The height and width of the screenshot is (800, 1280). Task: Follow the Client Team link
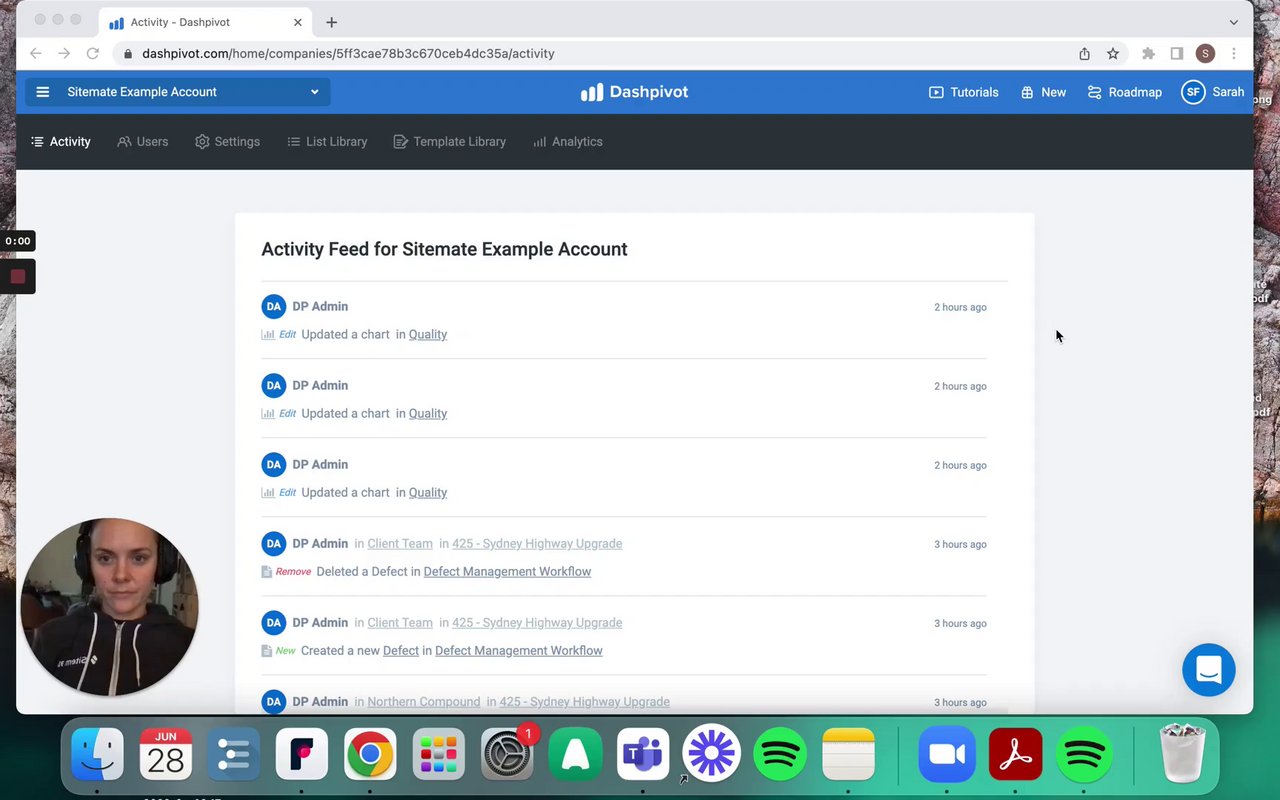point(399,544)
